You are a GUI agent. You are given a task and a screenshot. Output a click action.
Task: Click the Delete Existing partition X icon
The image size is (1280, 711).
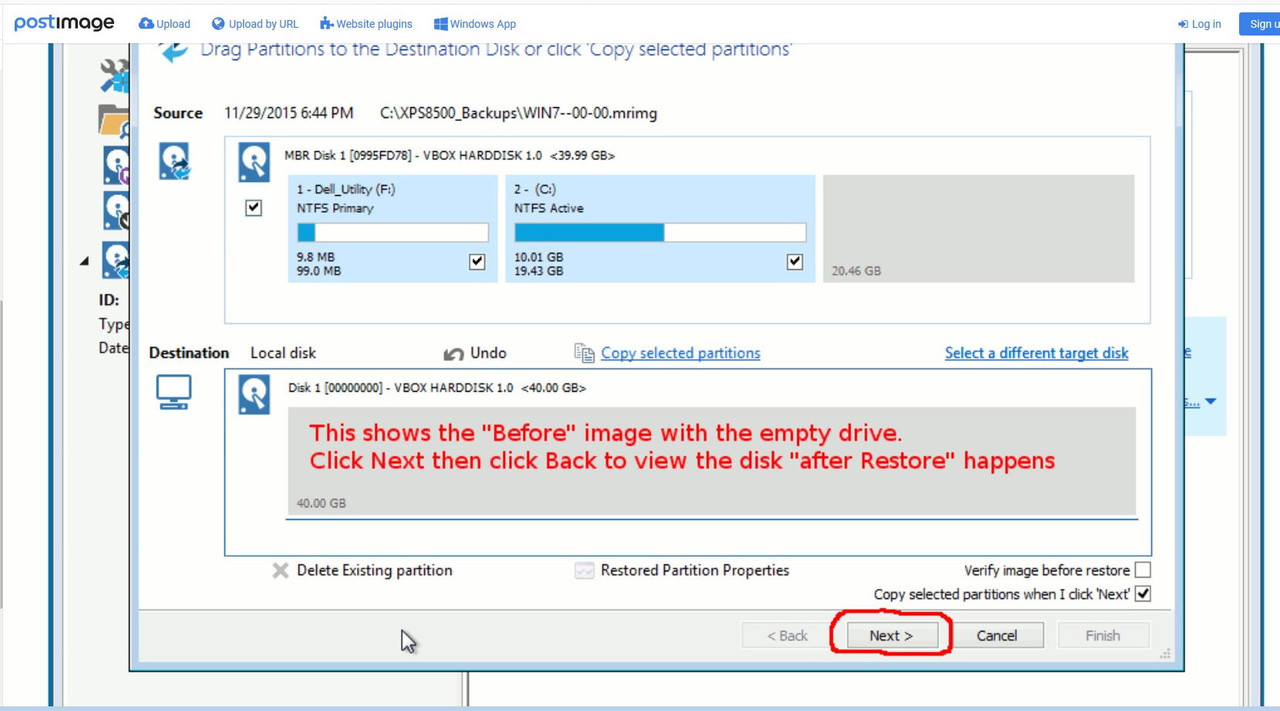(x=281, y=570)
